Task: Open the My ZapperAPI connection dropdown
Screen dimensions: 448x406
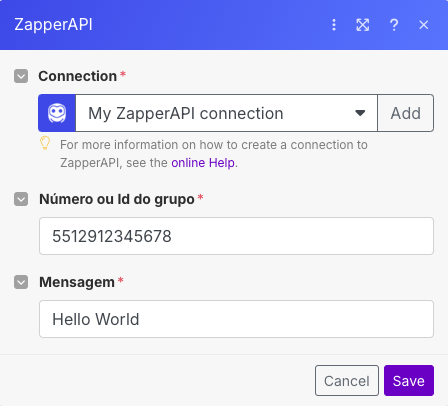Action: tap(226, 113)
